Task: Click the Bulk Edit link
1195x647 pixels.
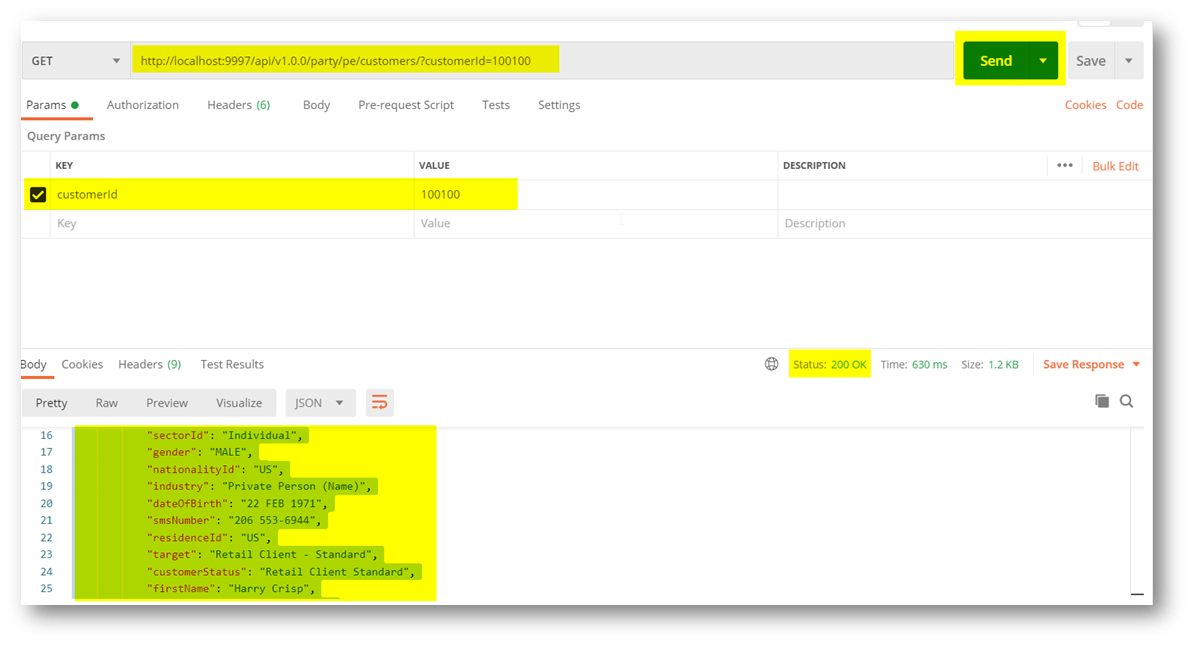Action: coord(1115,166)
